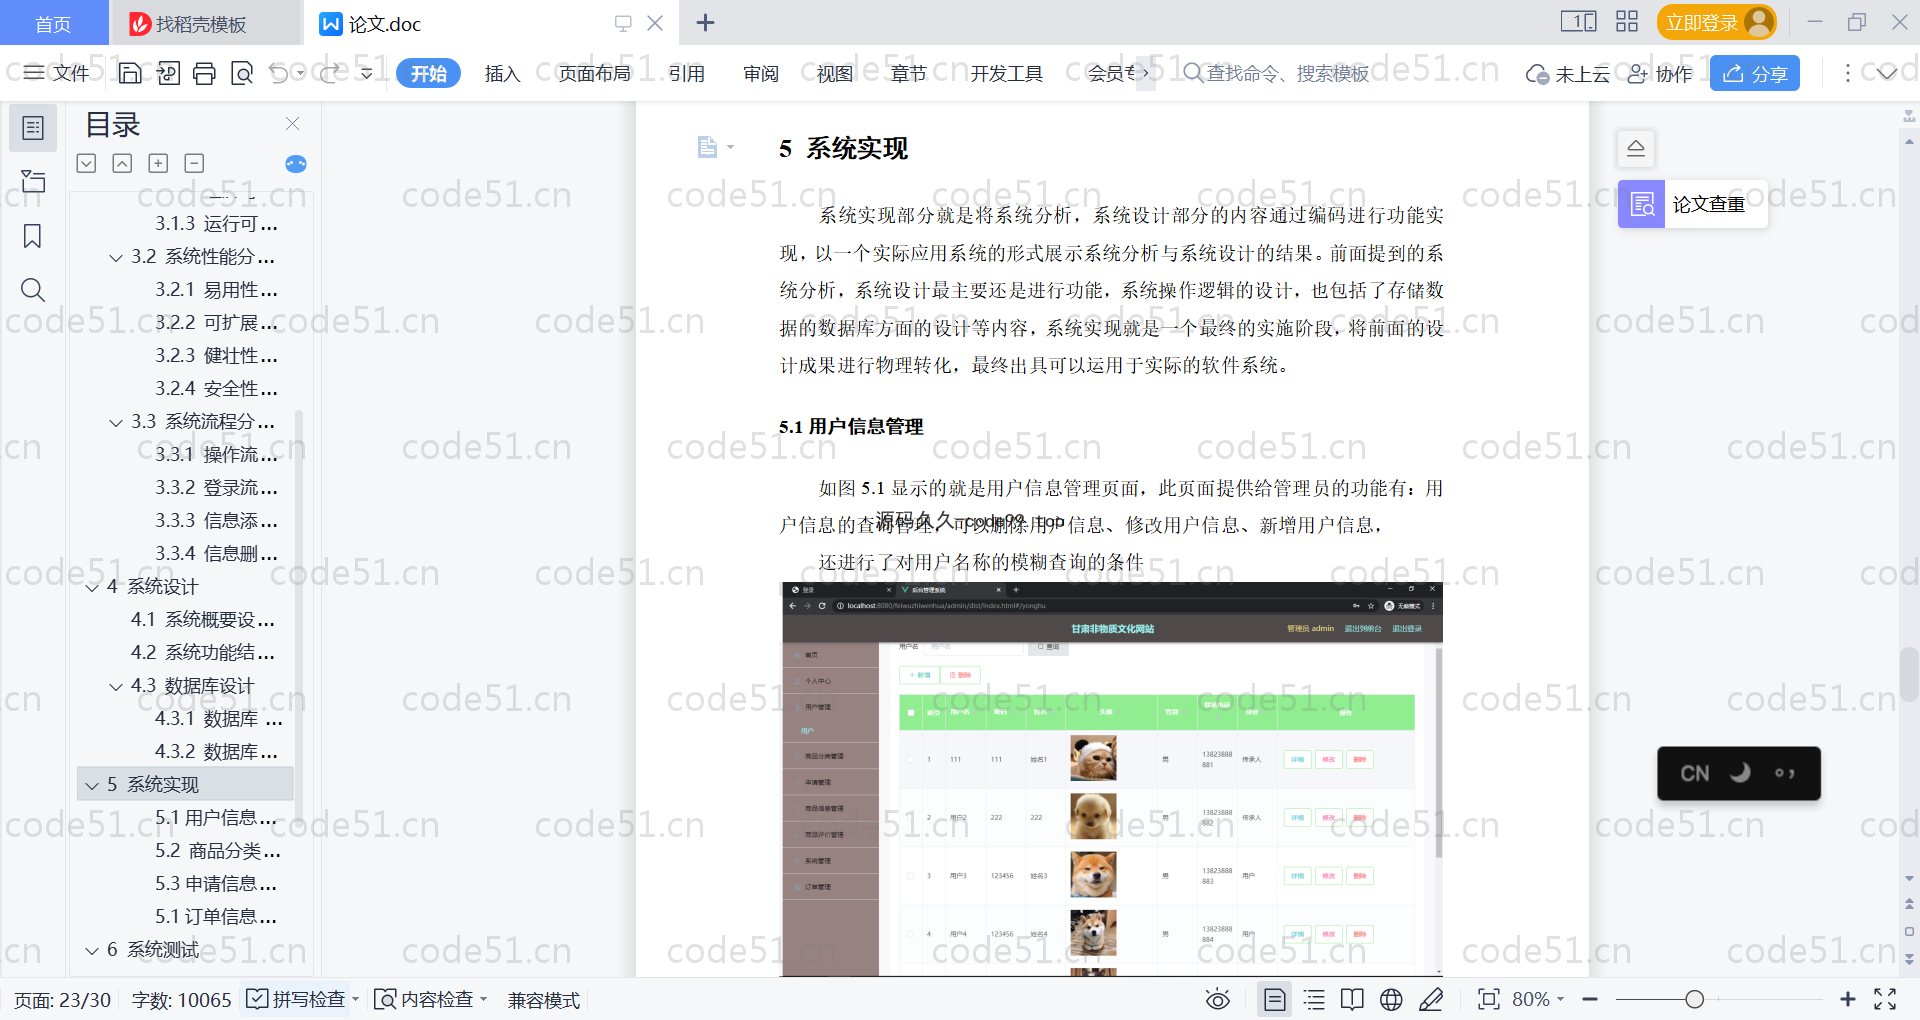Click the search commands input field
The height and width of the screenshot is (1020, 1920).
1276,73
